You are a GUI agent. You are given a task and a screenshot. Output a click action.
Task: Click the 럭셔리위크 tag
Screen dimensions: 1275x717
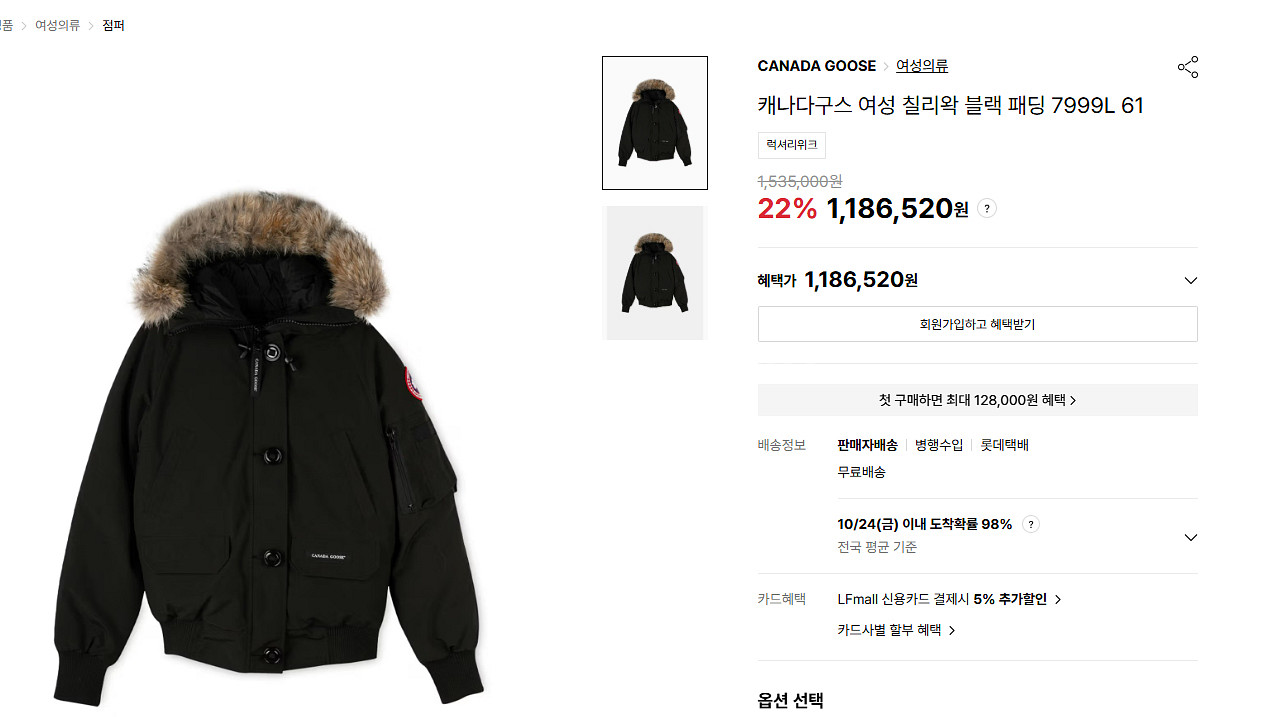pyautogui.click(x=792, y=145)
